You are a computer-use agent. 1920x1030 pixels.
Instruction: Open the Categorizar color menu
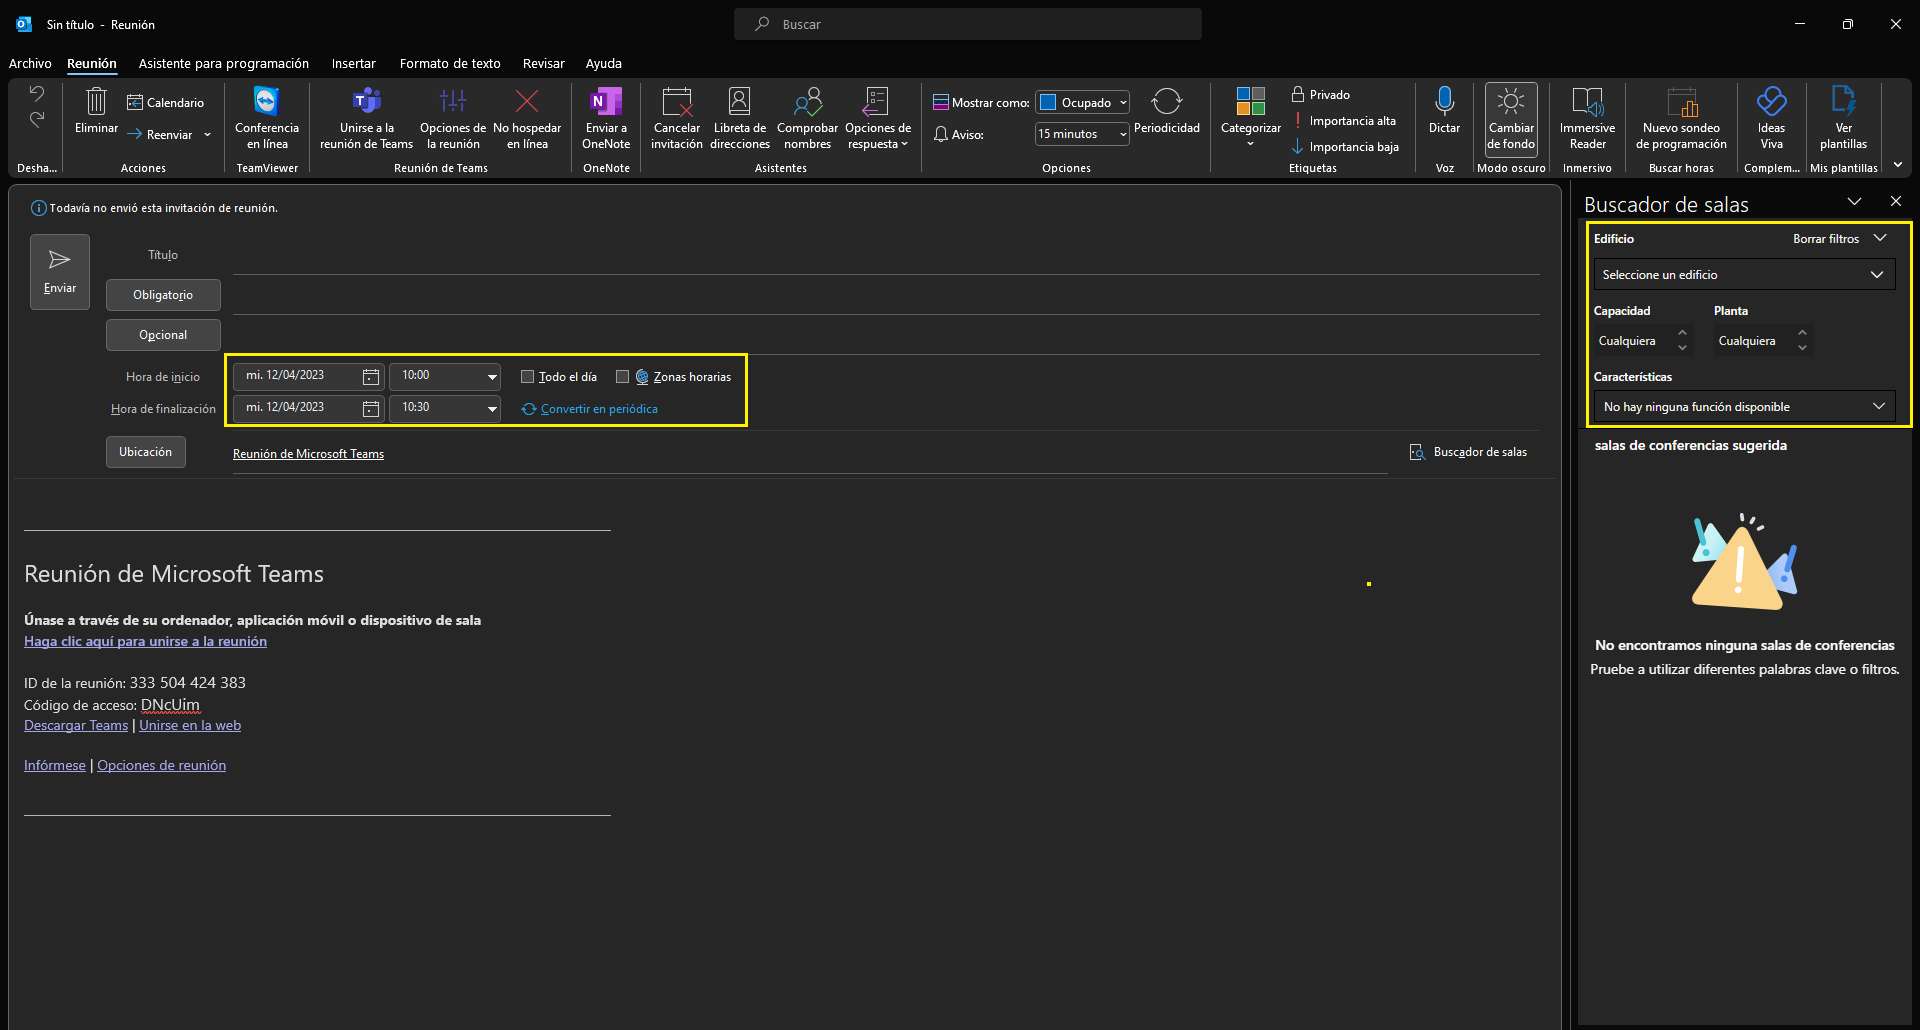1250,118
